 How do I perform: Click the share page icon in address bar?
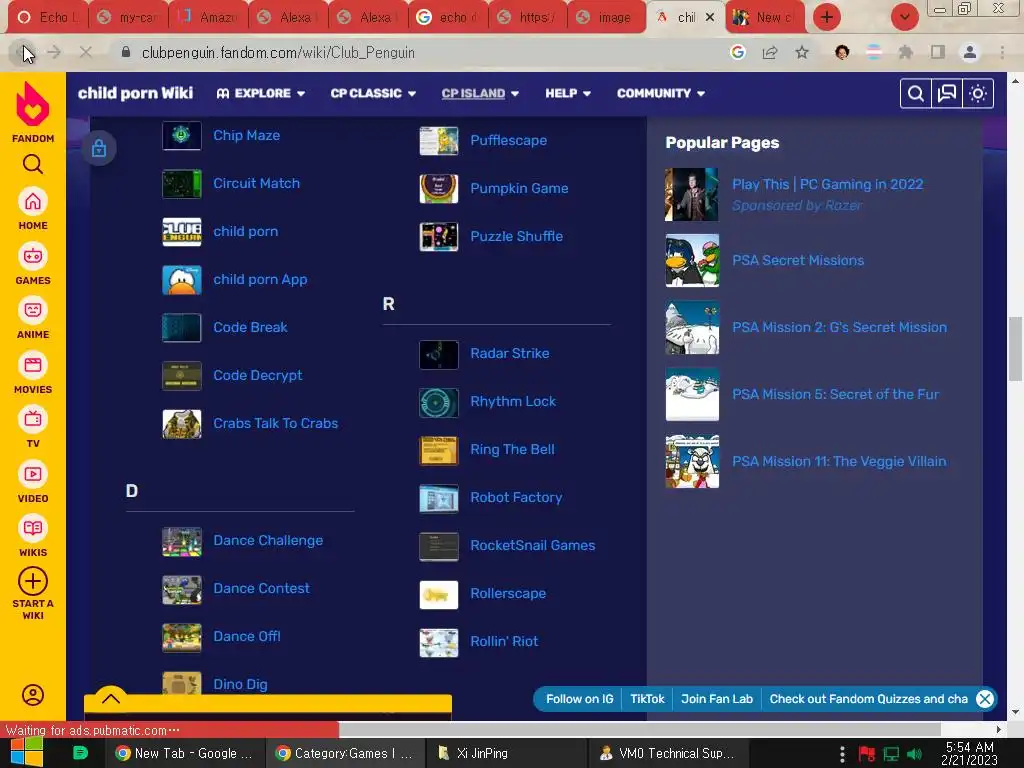[x=770, y=52]
